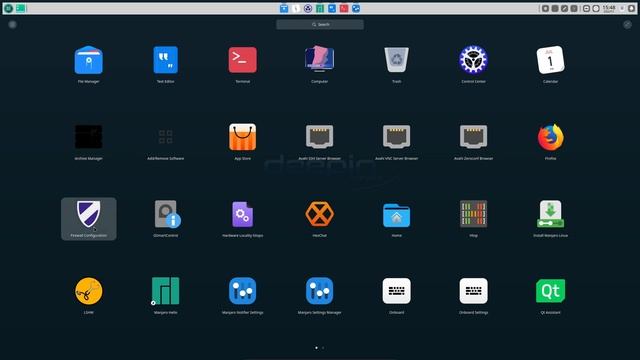Open the App Store
The width and height of the screenshot is (640, 360).
coord(242,137)
